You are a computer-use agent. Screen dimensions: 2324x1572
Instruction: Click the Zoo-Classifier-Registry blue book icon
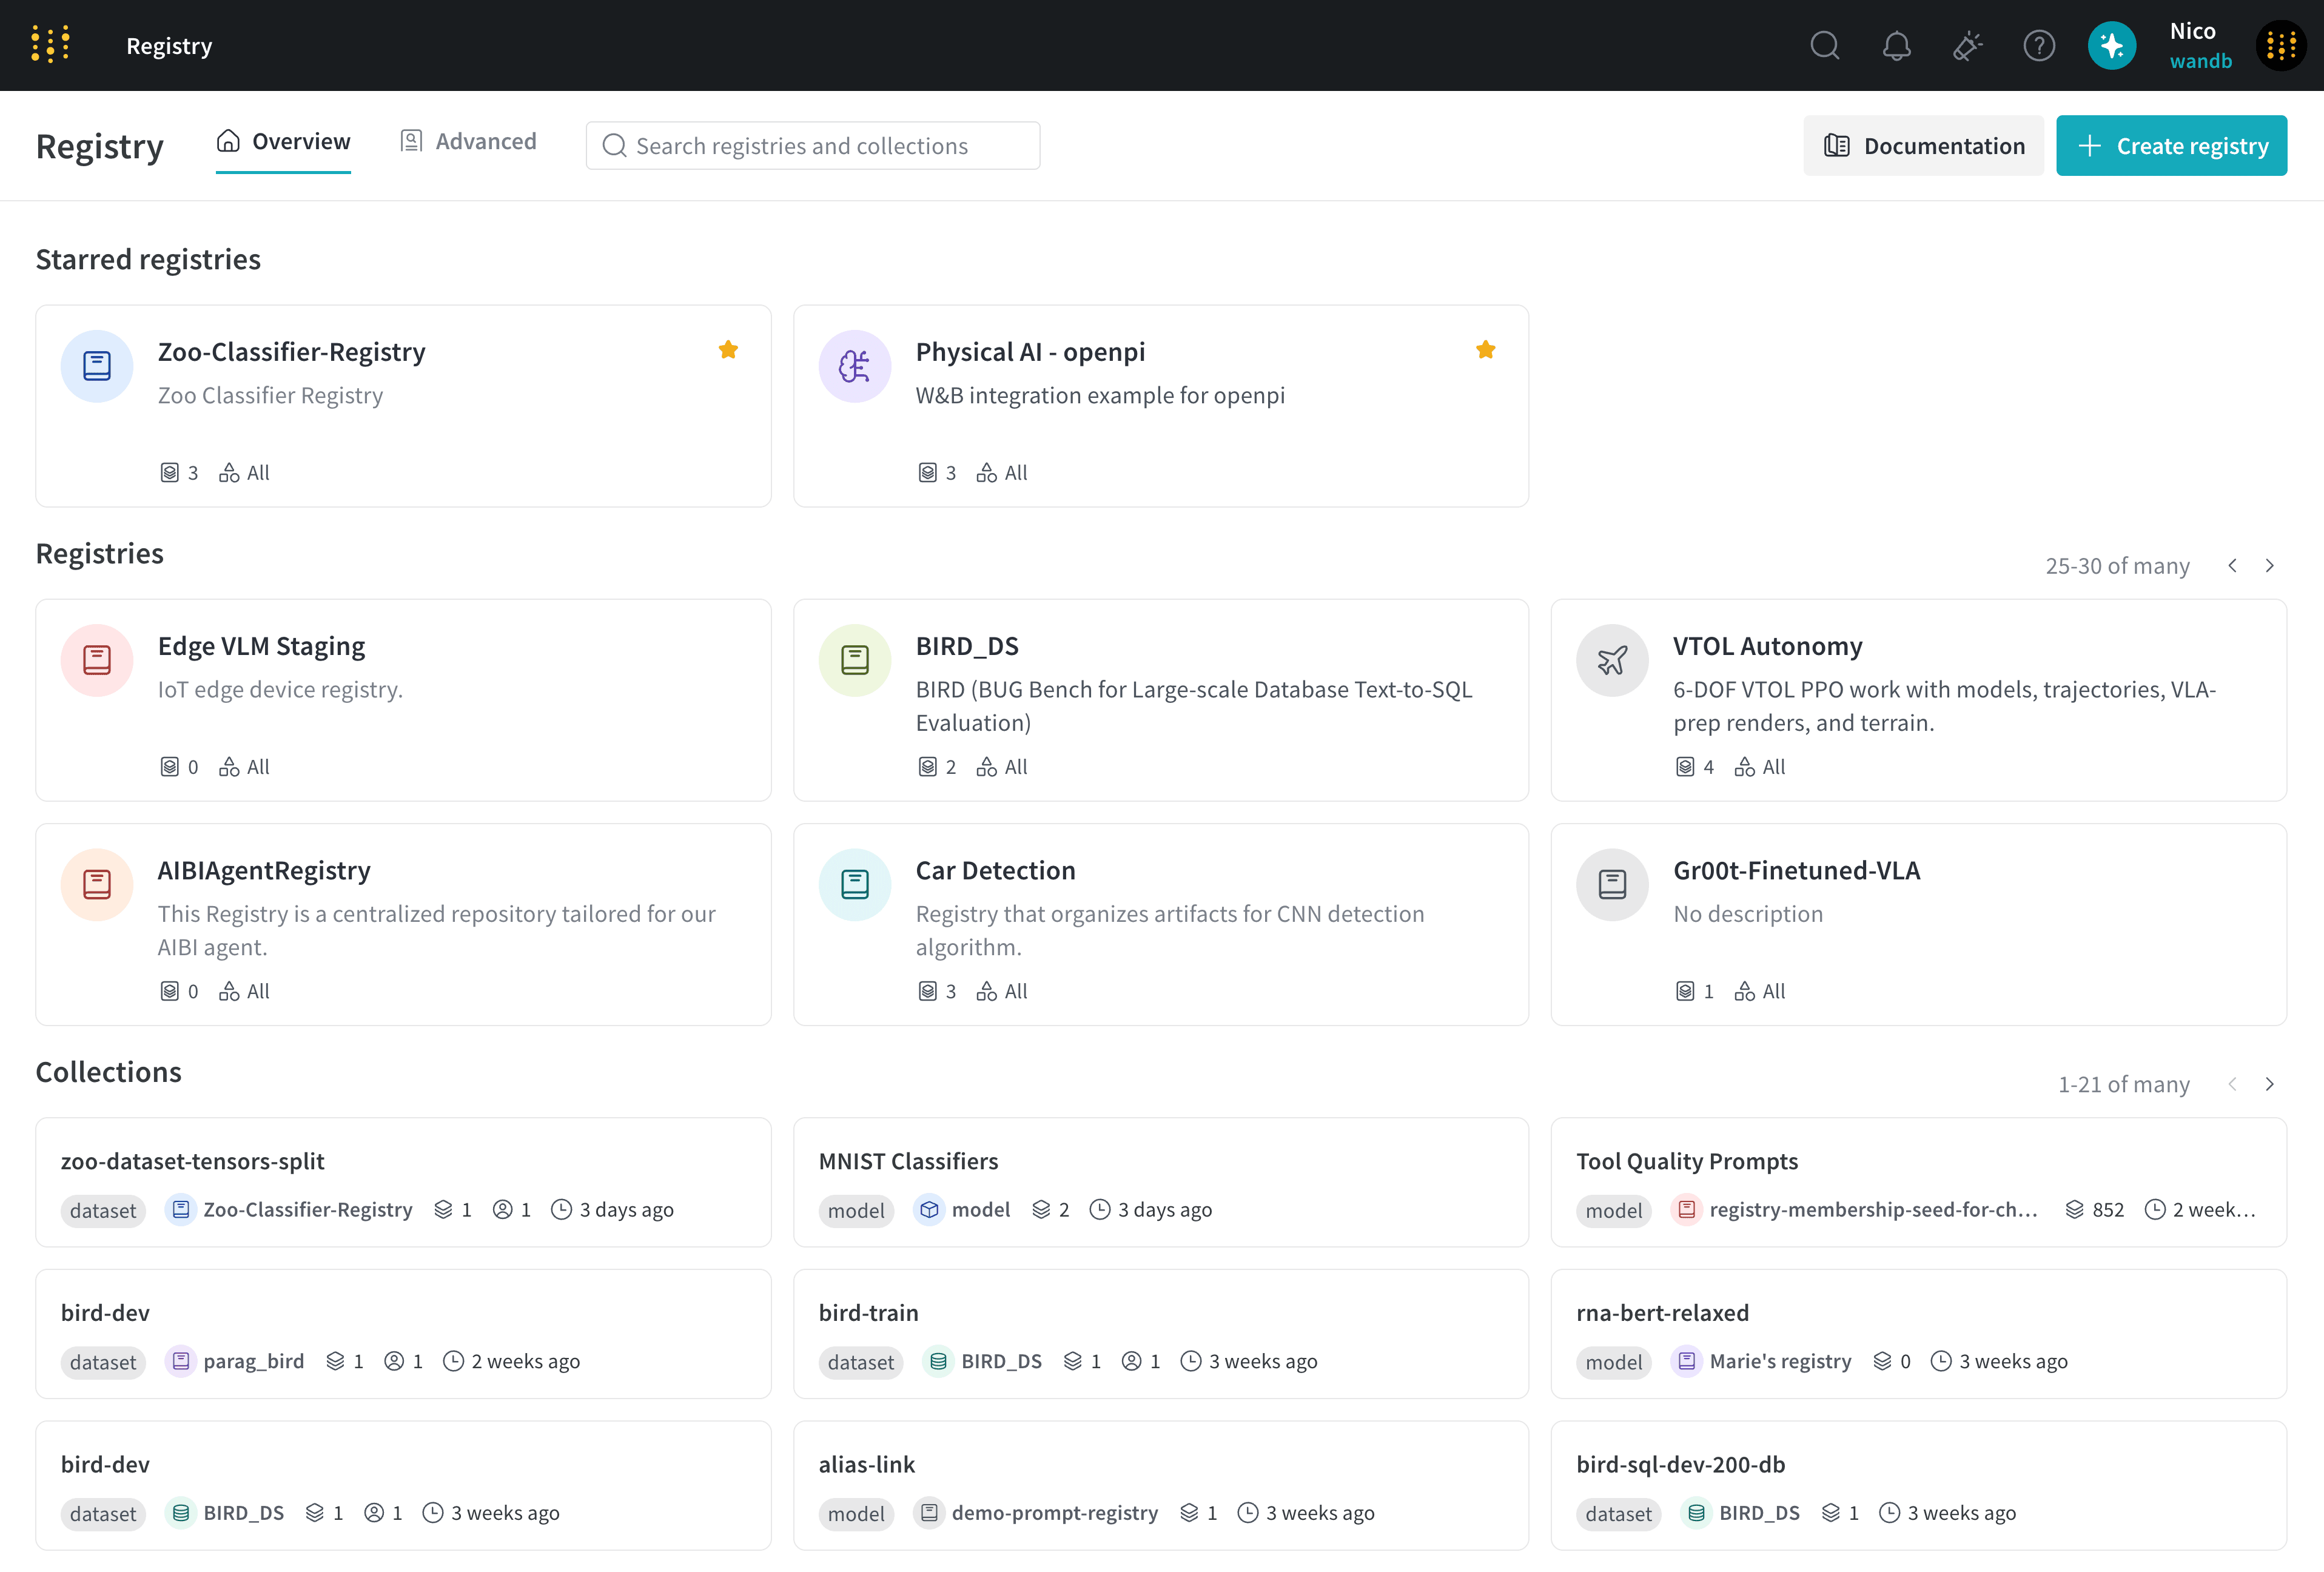(x=97, y=366)
